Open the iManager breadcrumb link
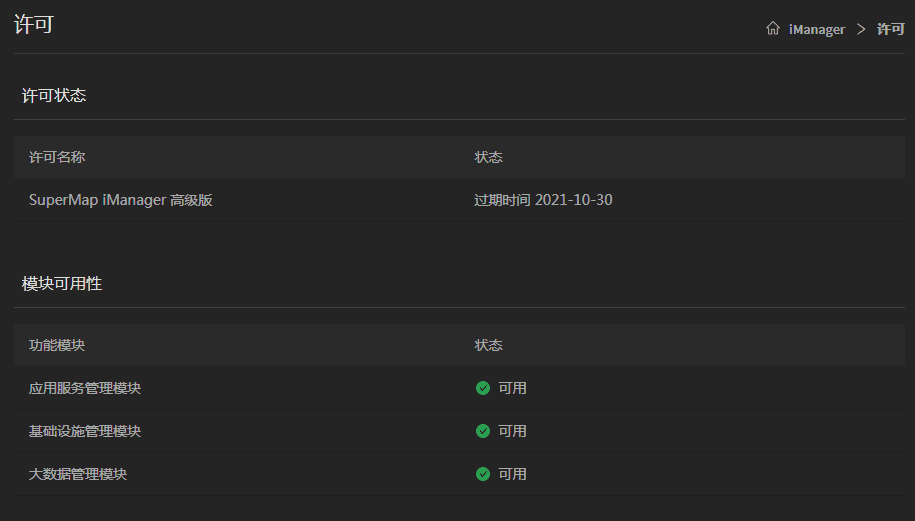This screenshot has width=915, height=521. click(816, 30)
